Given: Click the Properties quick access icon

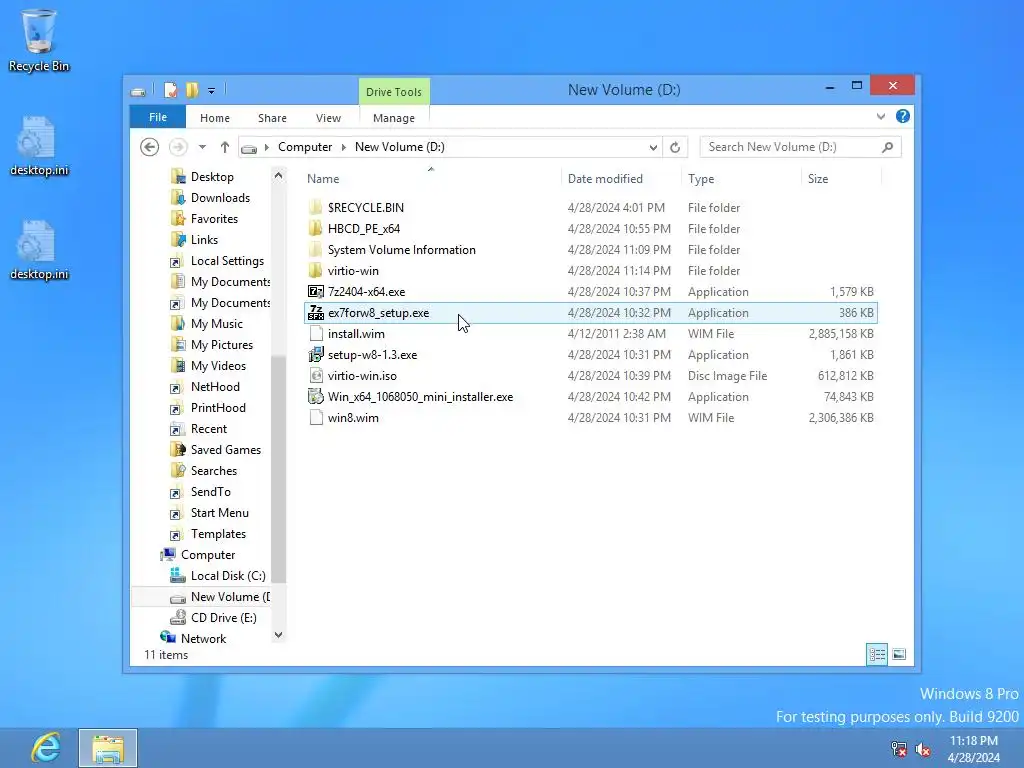Looking at the screenshot, I should [171, 90].
